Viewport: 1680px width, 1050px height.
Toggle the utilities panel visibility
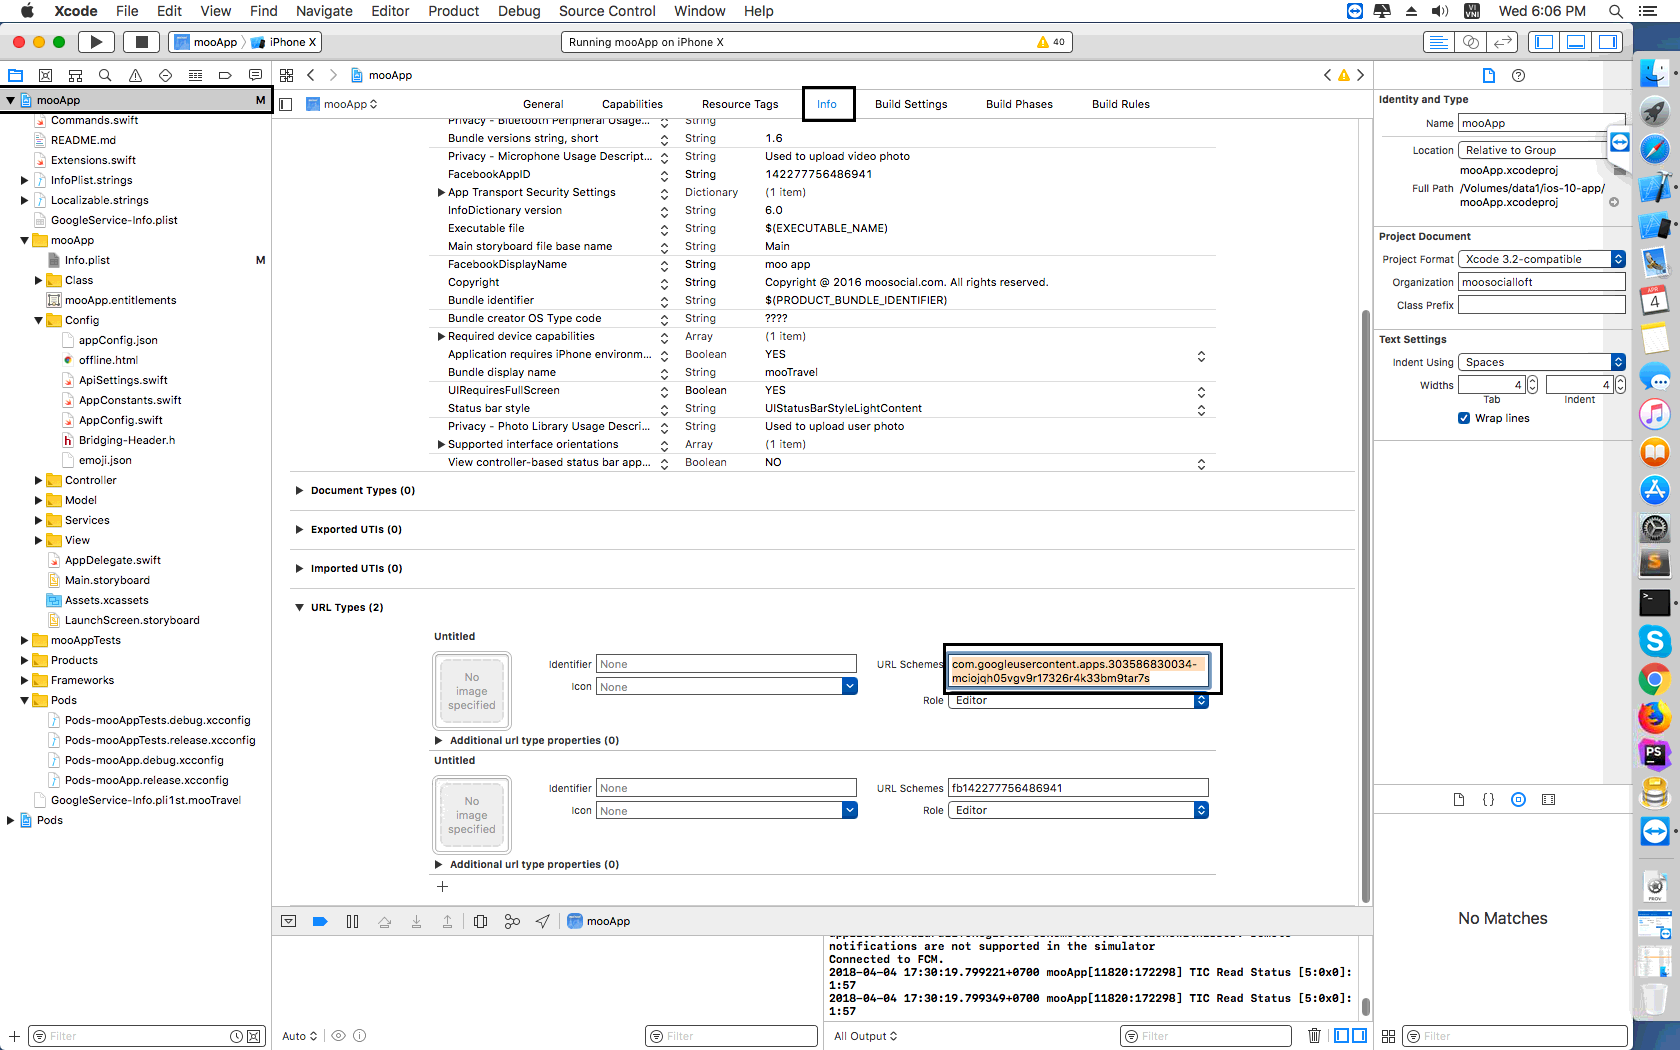(1608, 42)
